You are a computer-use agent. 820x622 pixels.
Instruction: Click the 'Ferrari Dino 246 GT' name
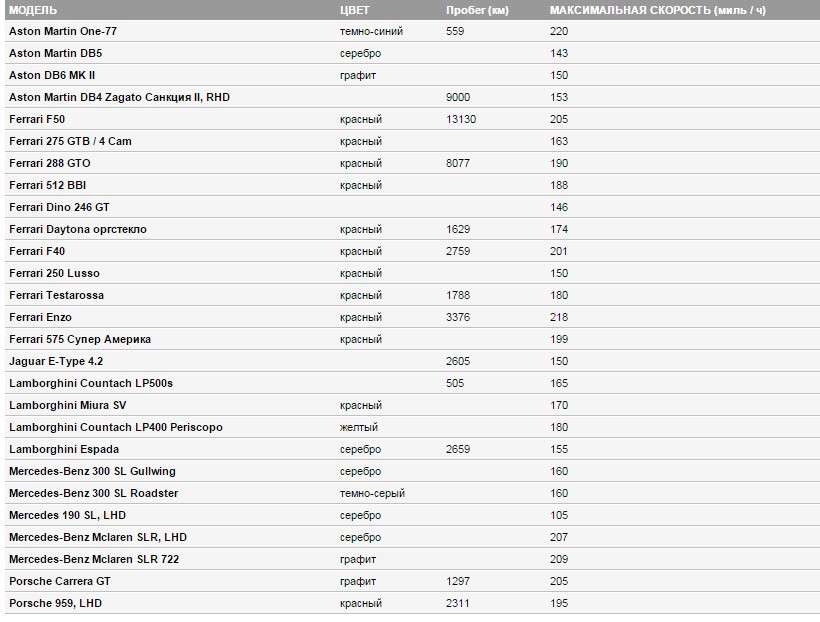(59, 207)
